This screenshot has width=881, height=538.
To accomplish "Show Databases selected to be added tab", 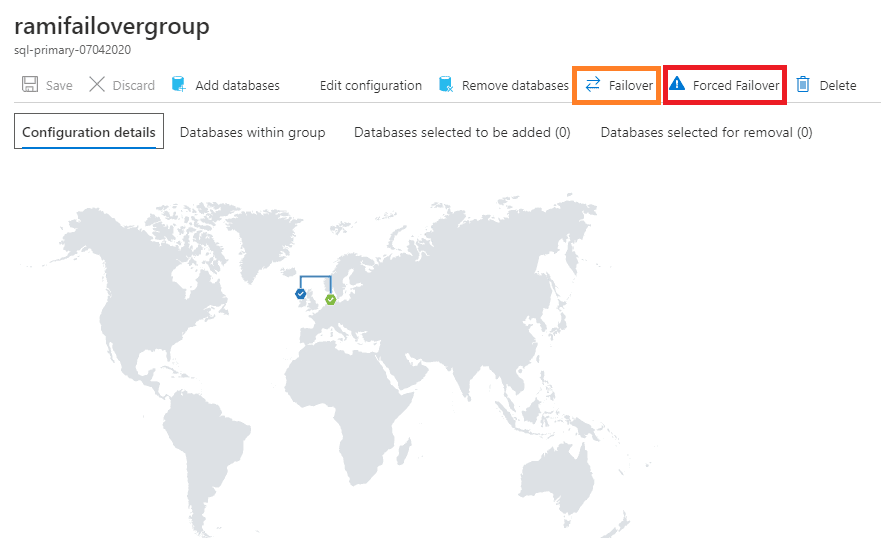I will coord(462,132).
